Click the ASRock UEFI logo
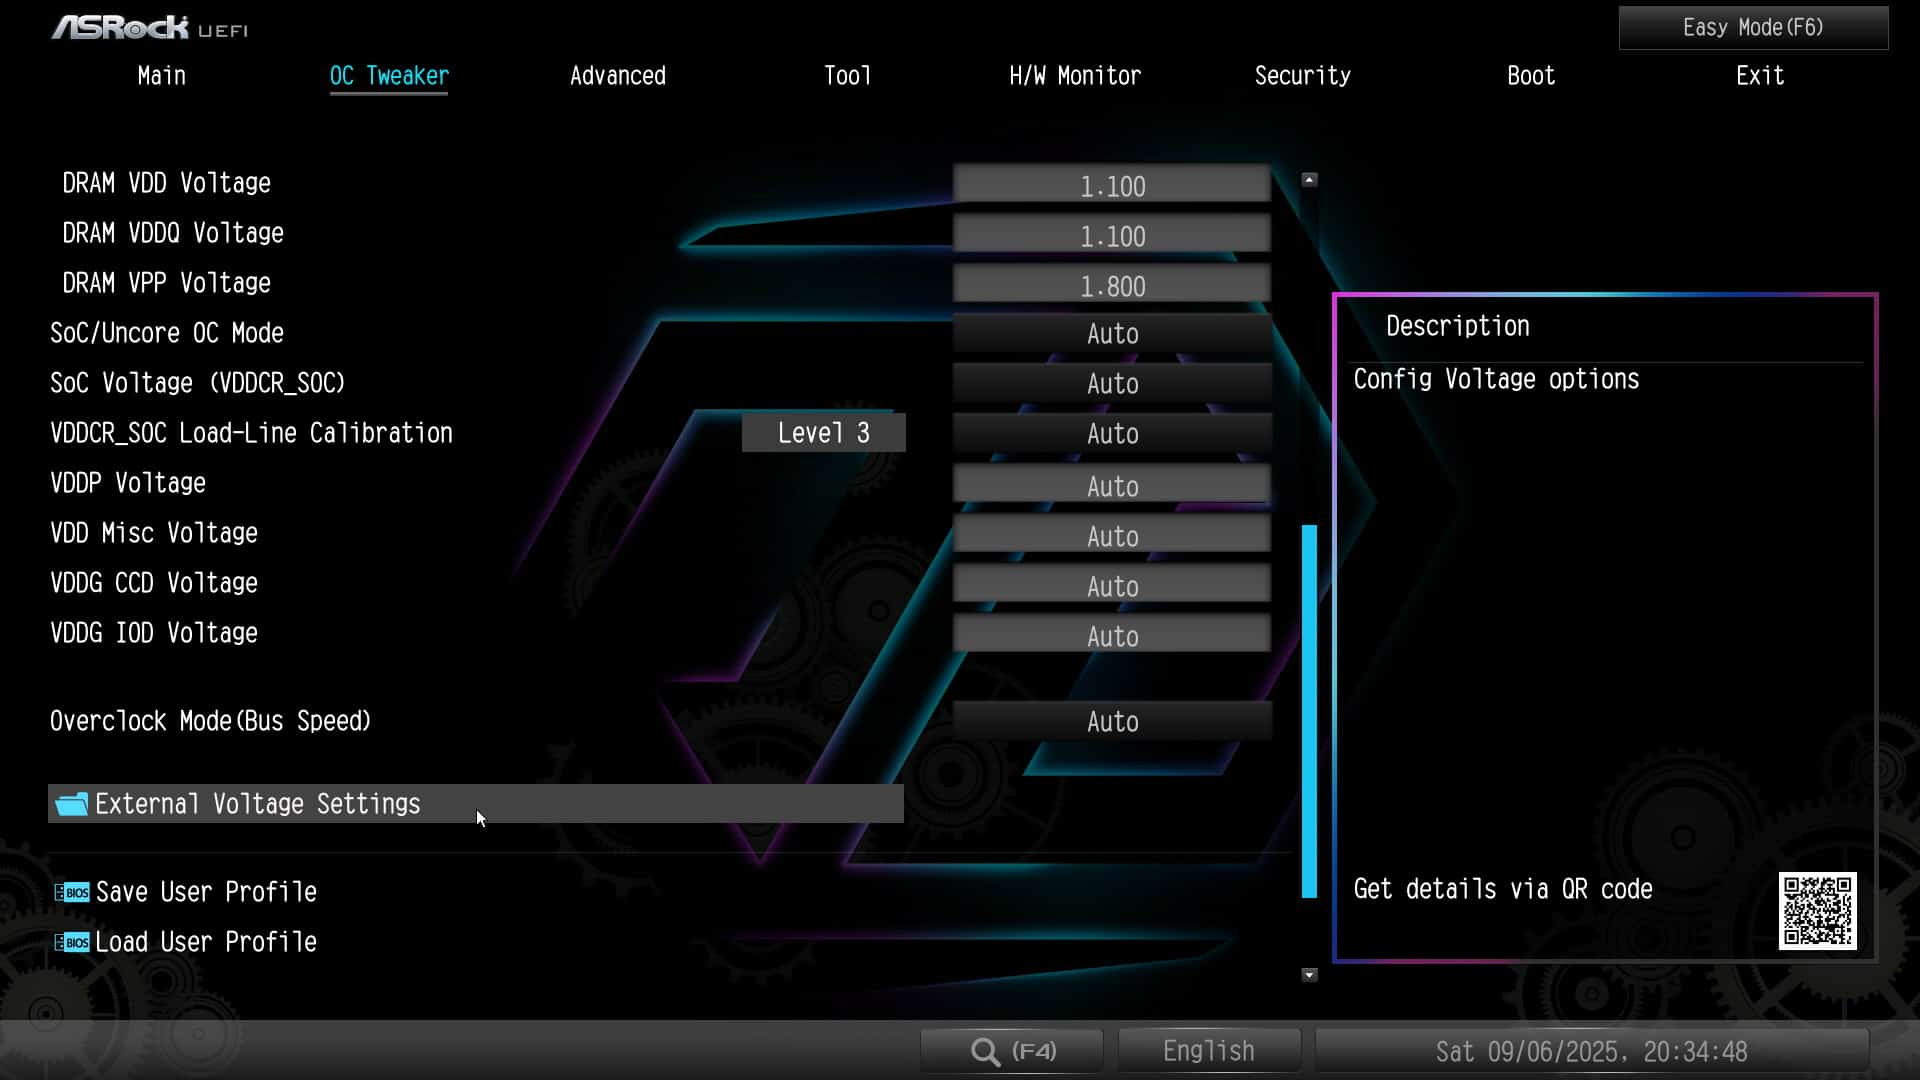1920x1080 pixels. tap(150, 28)
